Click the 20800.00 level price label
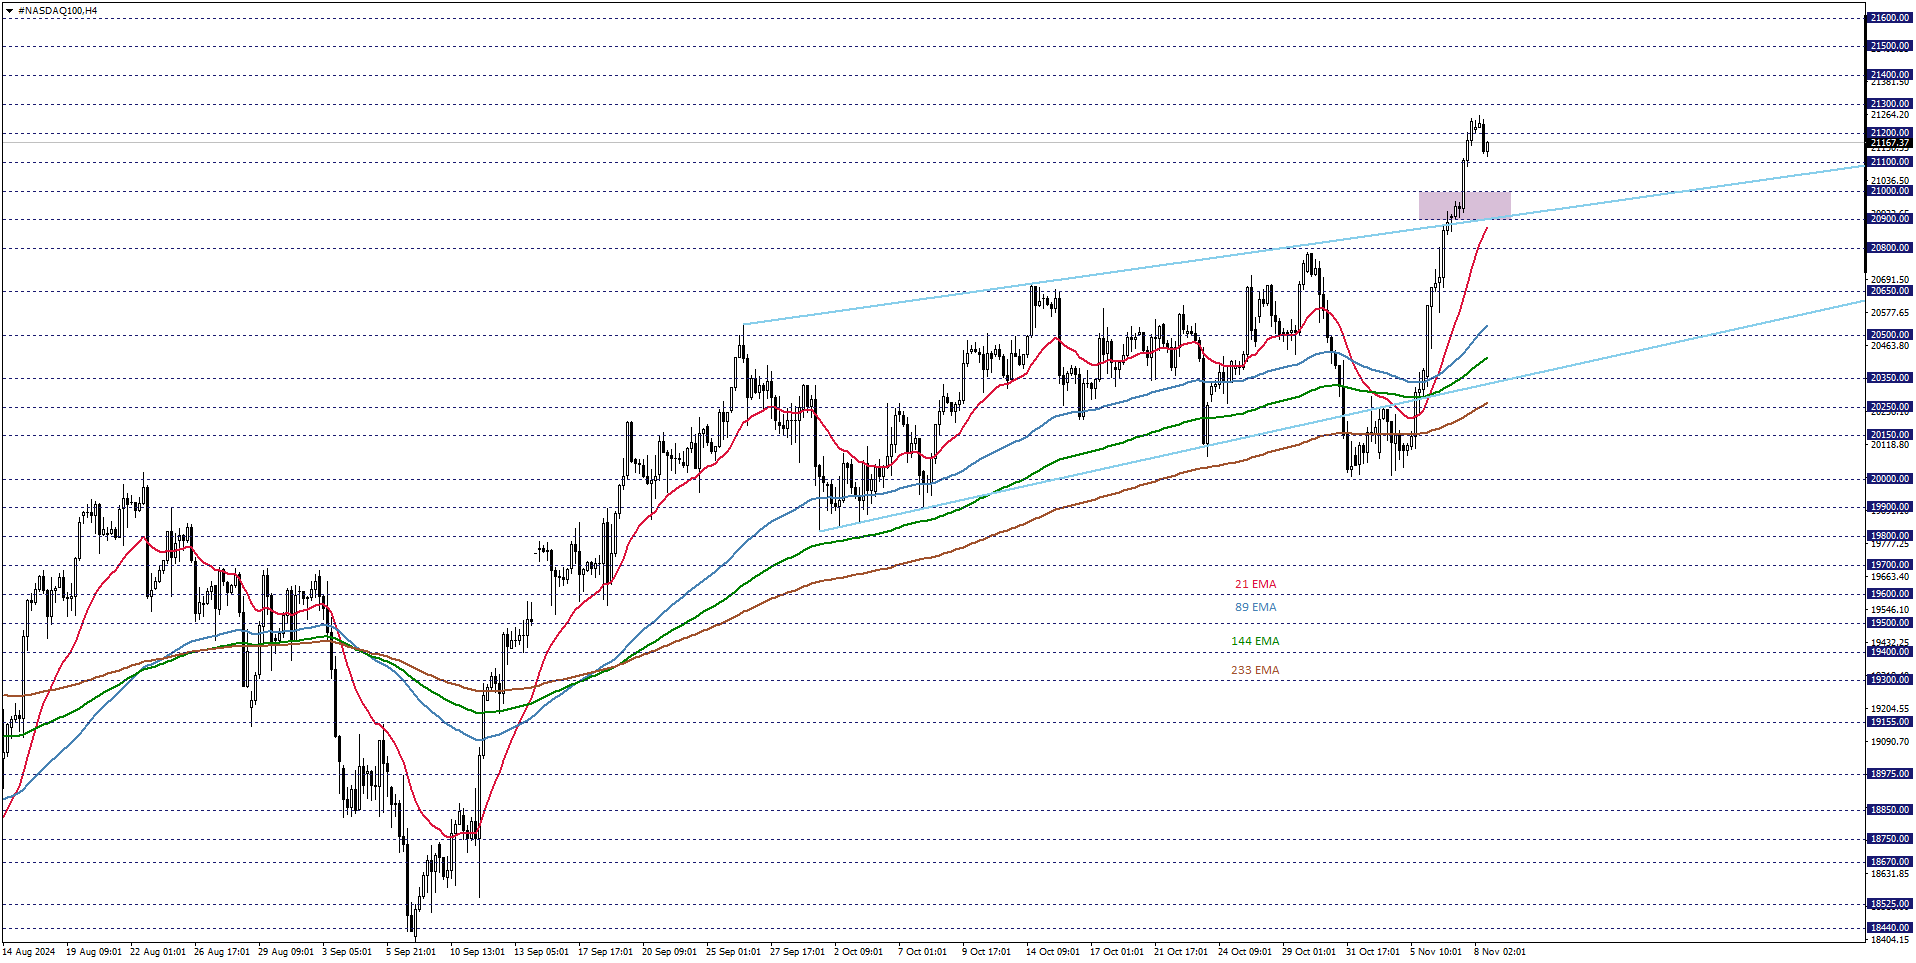The image size is (1916, 963). (x=1889, y=248)
